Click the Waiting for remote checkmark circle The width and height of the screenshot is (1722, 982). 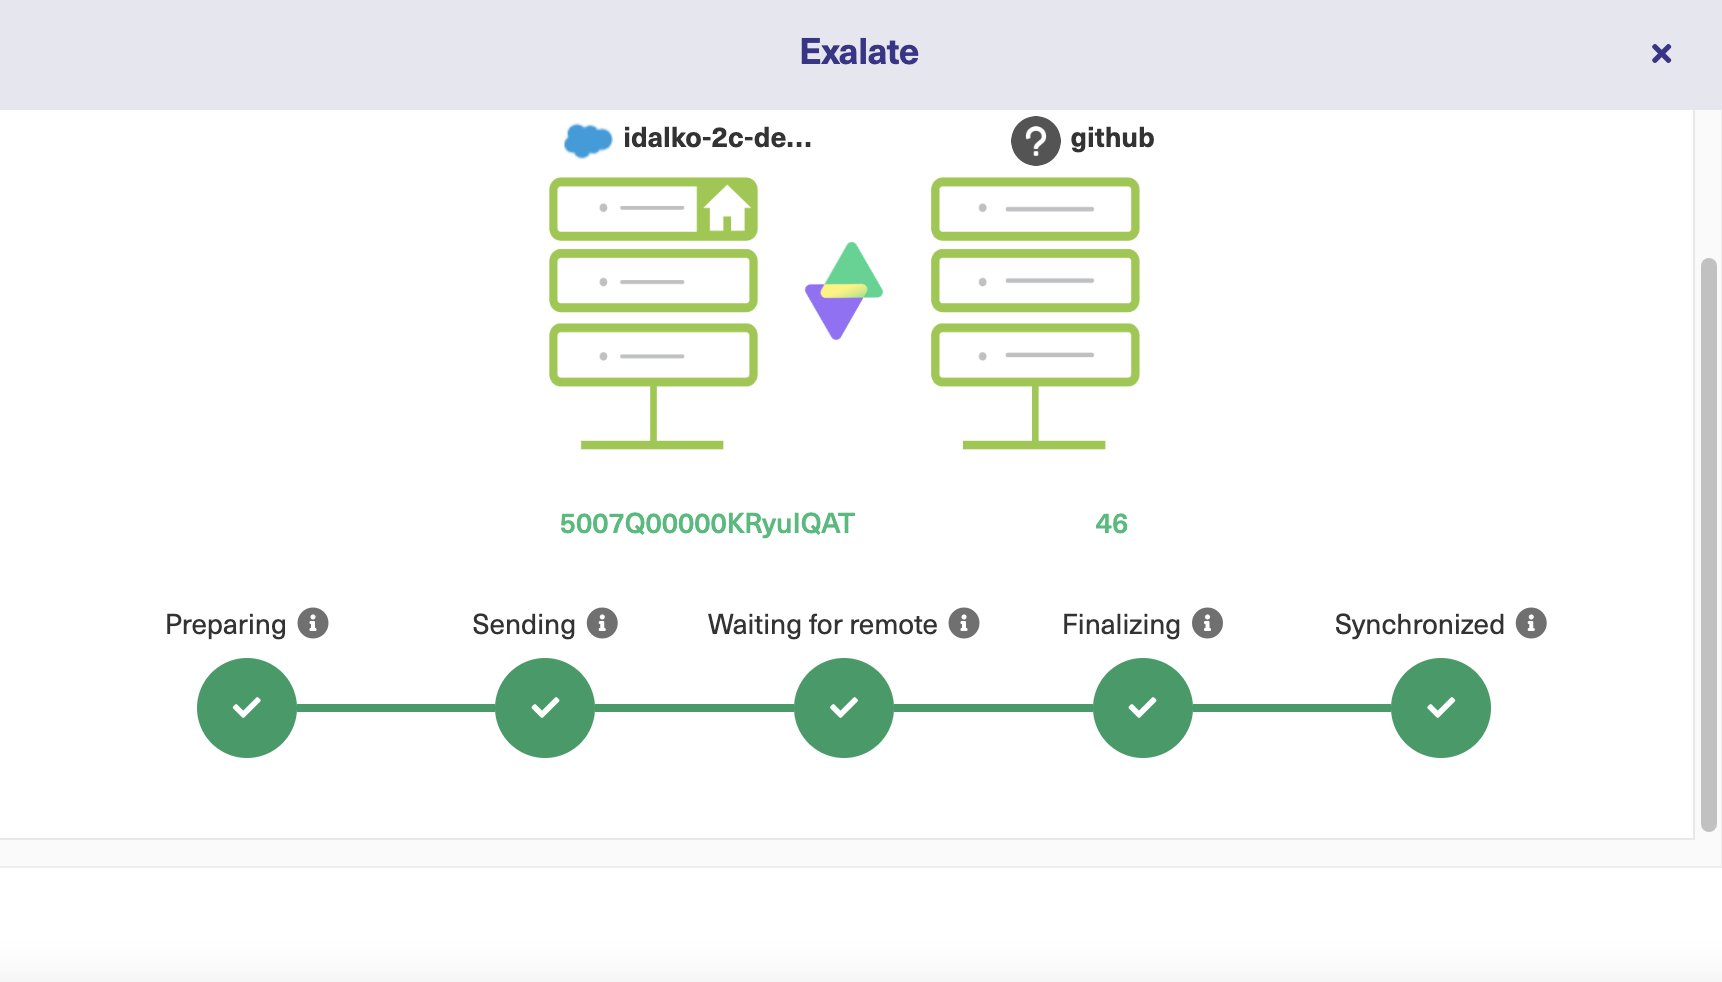click(844, 708)
